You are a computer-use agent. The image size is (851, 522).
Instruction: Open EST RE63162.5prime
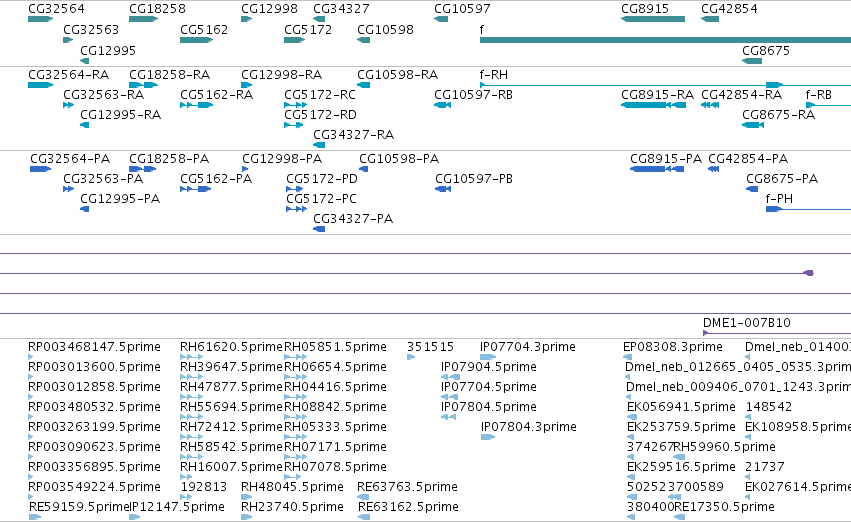pos(408,507)
